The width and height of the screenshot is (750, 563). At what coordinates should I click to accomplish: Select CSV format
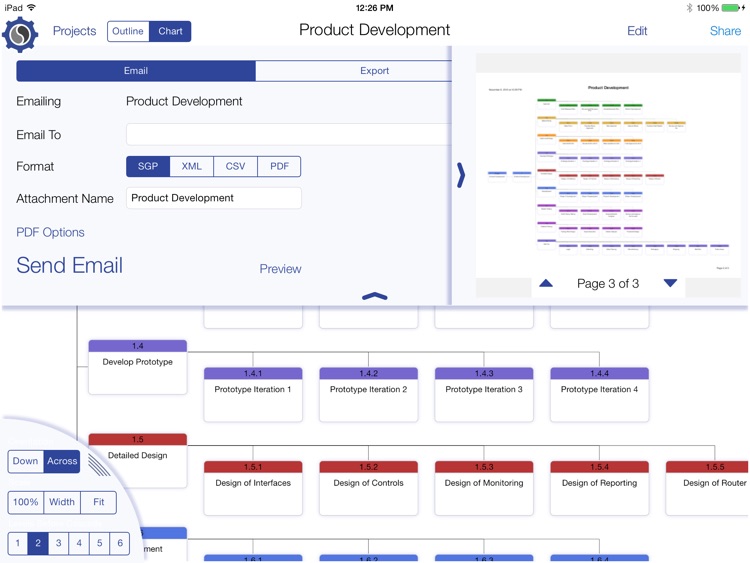[235, 166]
